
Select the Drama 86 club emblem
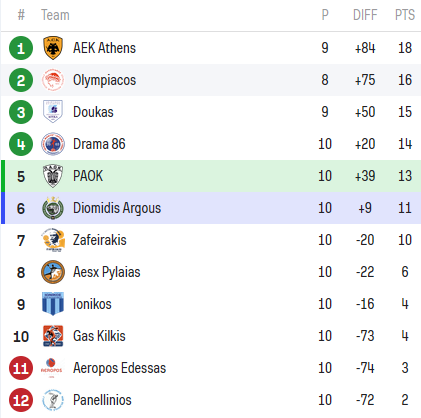pos(53,144)
